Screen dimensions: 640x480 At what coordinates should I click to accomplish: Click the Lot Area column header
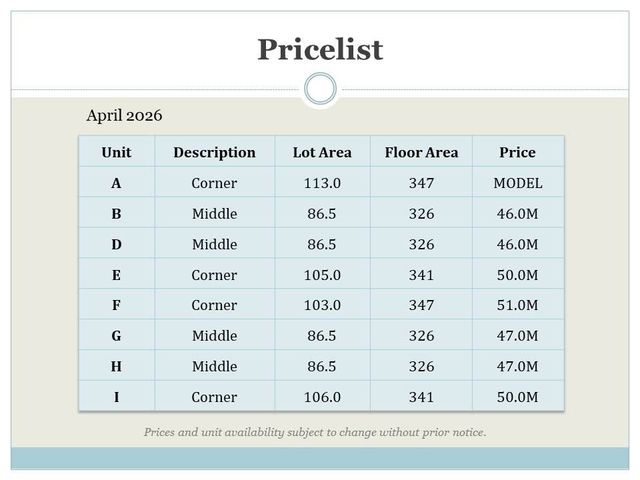pos(322,152)
